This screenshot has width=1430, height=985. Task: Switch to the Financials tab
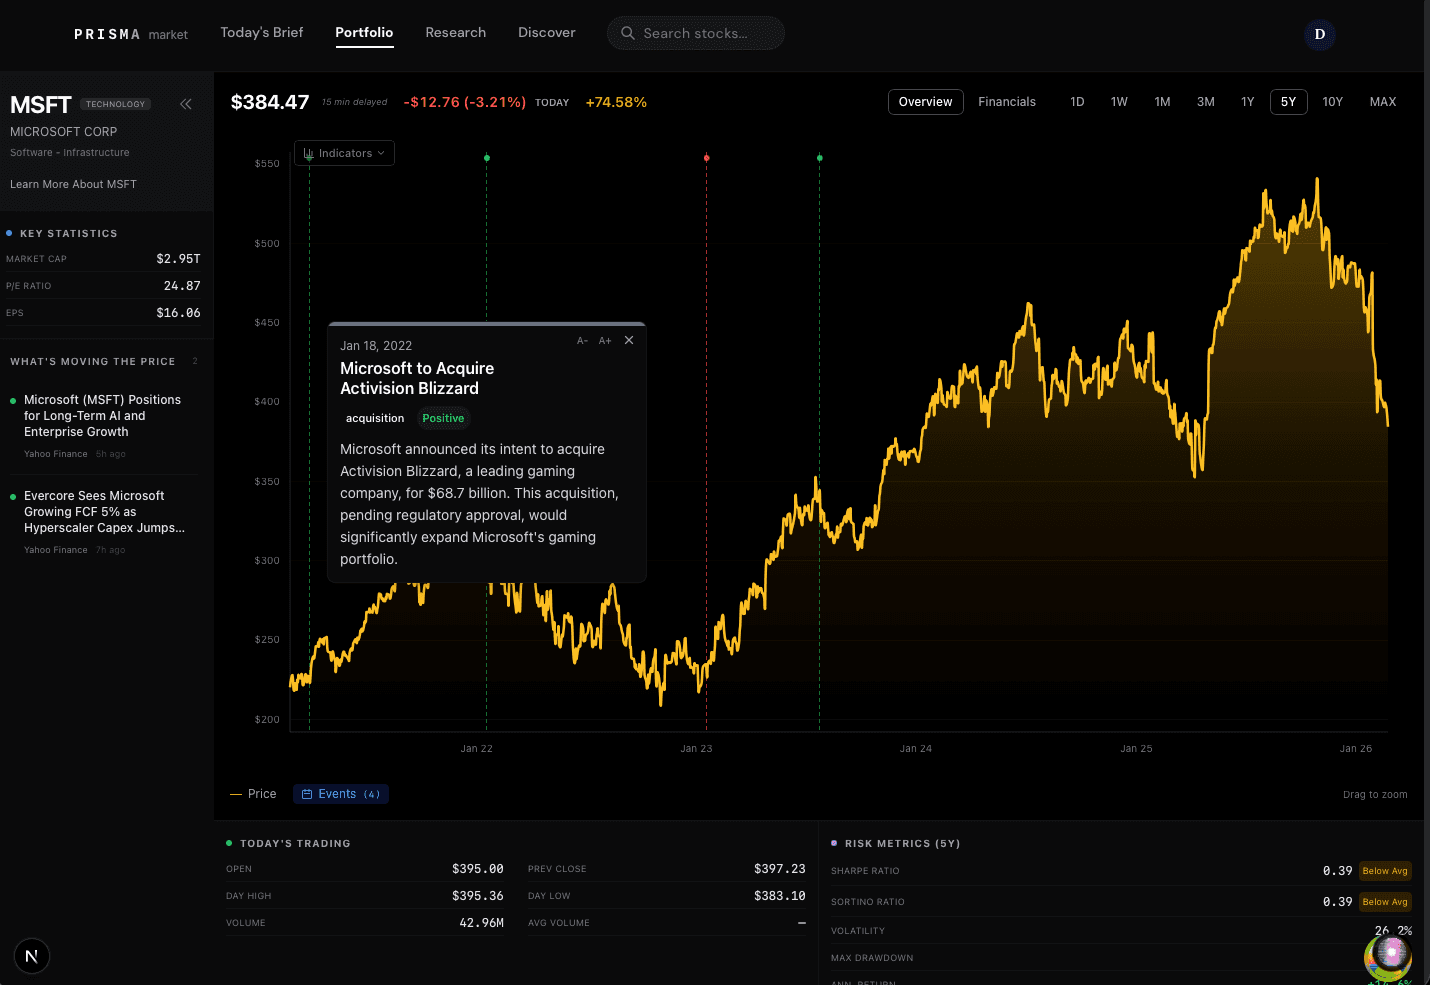pos(1007,101)
